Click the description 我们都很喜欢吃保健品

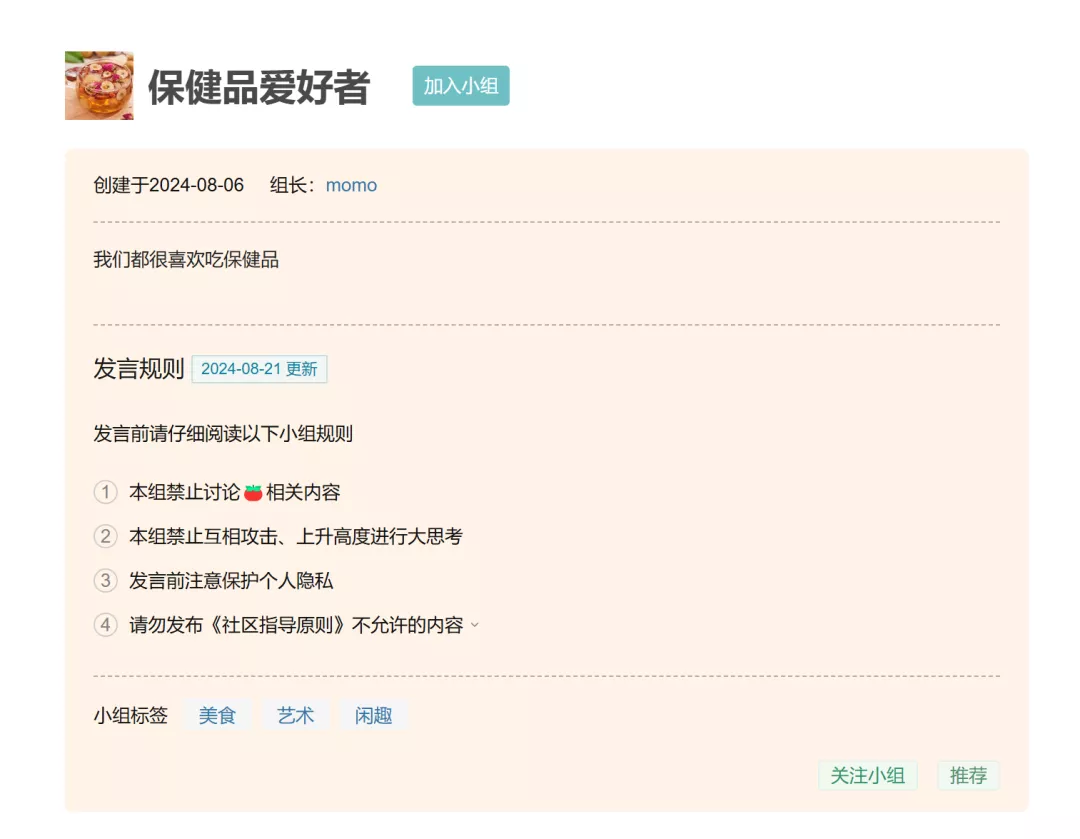click(x=186, y=260)
